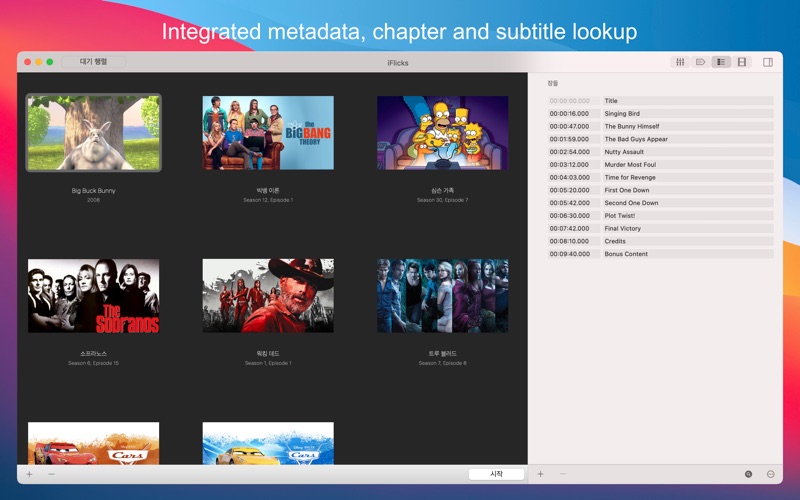Search chapters with magnifier icon

(x=748, y=474)
